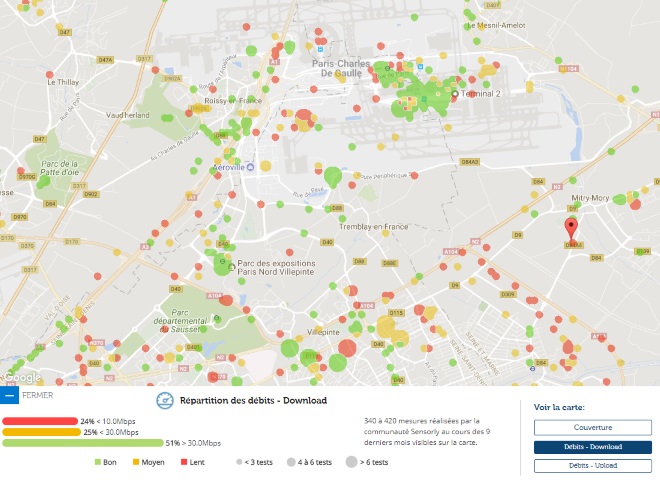Click the speedometer icon beside Répartition des débits

165,401
